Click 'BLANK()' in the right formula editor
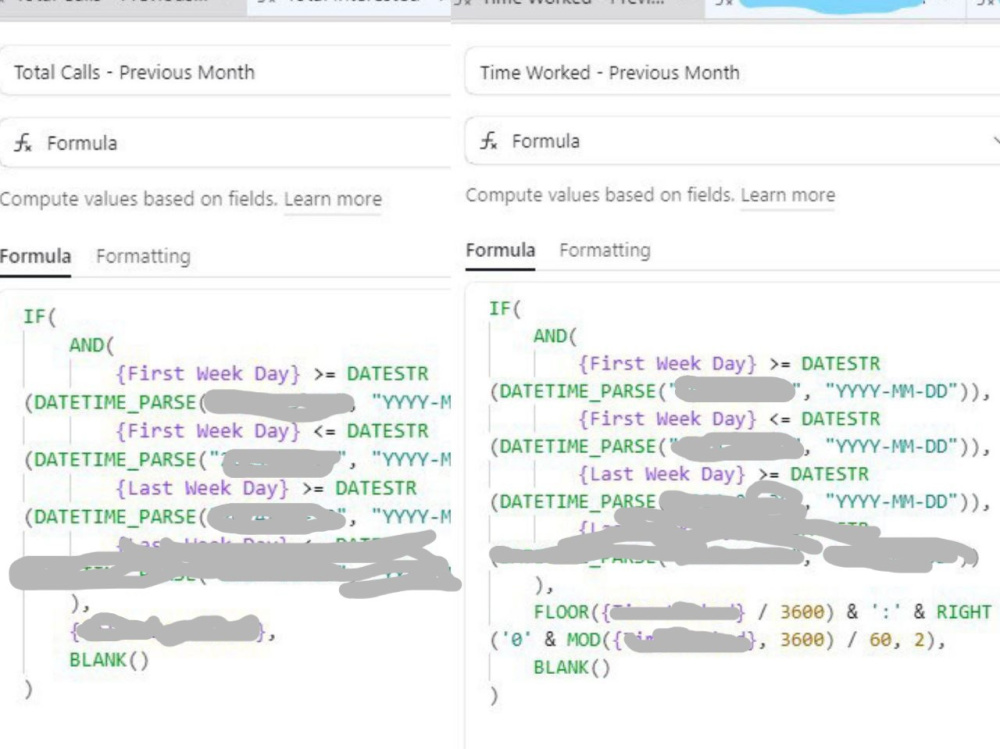The image size is (1000, 749). [572, 667]
